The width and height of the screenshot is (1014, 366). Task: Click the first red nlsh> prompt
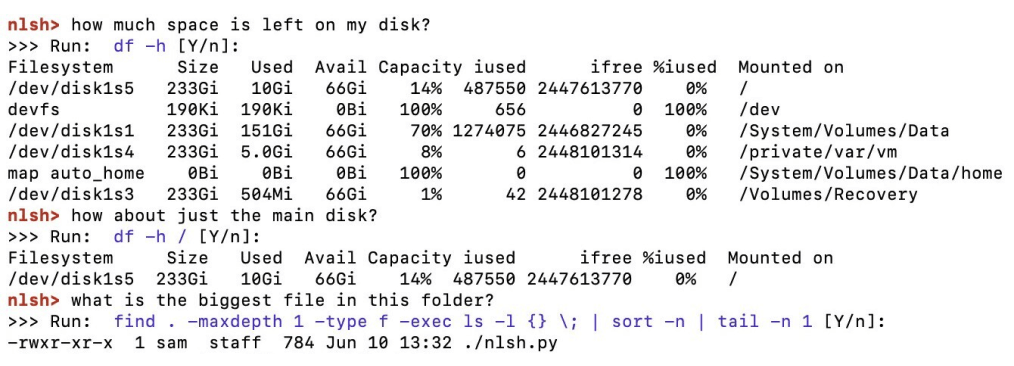34,26
